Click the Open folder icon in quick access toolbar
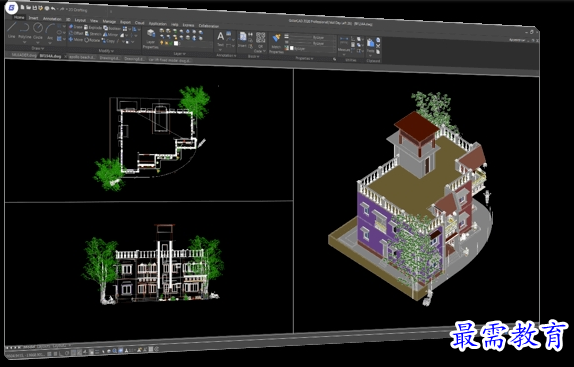 pos(29,8)
